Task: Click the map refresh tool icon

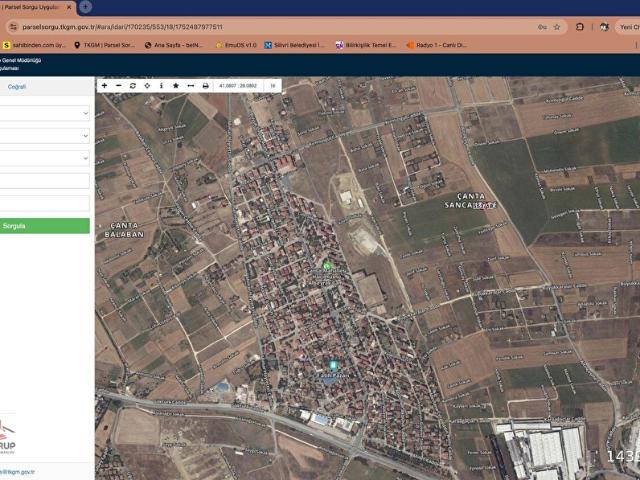Action: (133, 86)
